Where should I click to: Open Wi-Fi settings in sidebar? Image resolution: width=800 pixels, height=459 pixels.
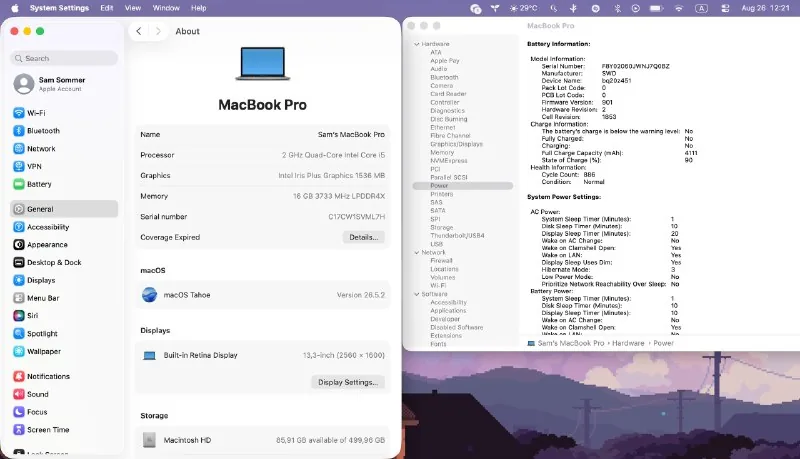[x=64, y=113]
